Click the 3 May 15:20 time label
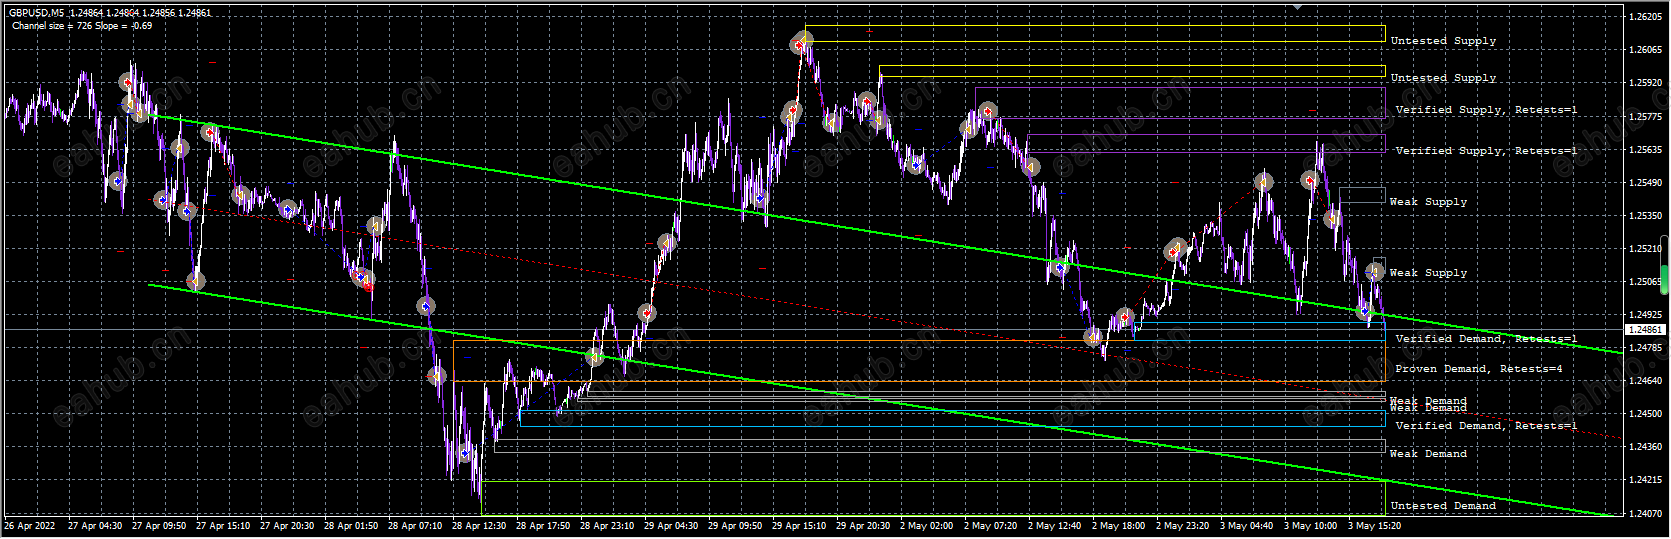Screen dimensions: 1671x539 1374,526
